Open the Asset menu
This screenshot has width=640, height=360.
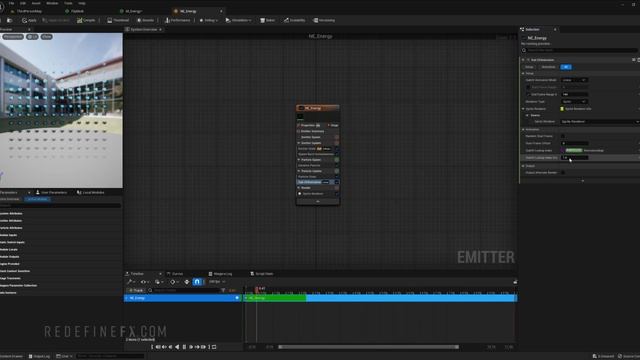point(36,3)
